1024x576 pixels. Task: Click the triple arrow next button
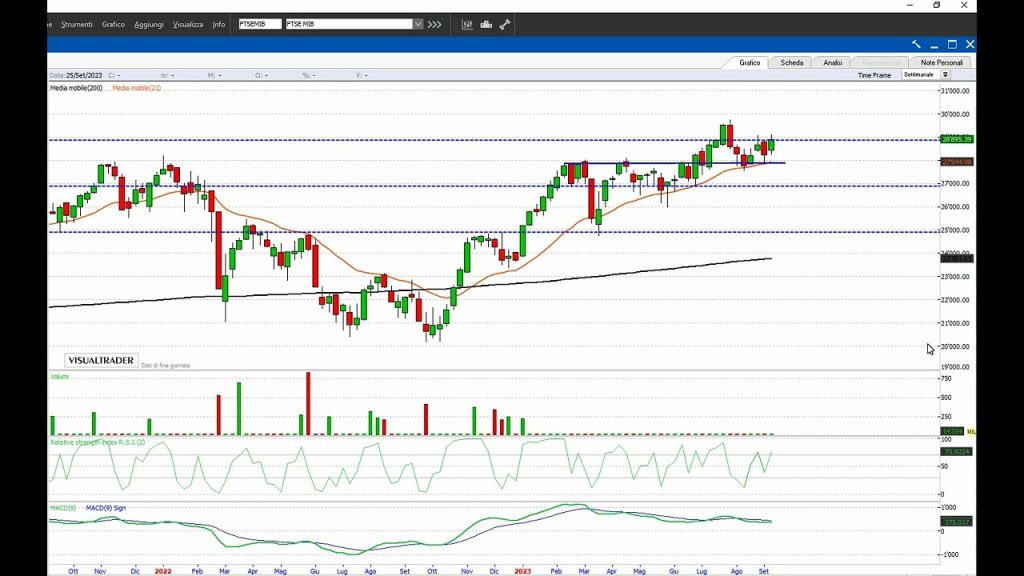tap(434, 24)
